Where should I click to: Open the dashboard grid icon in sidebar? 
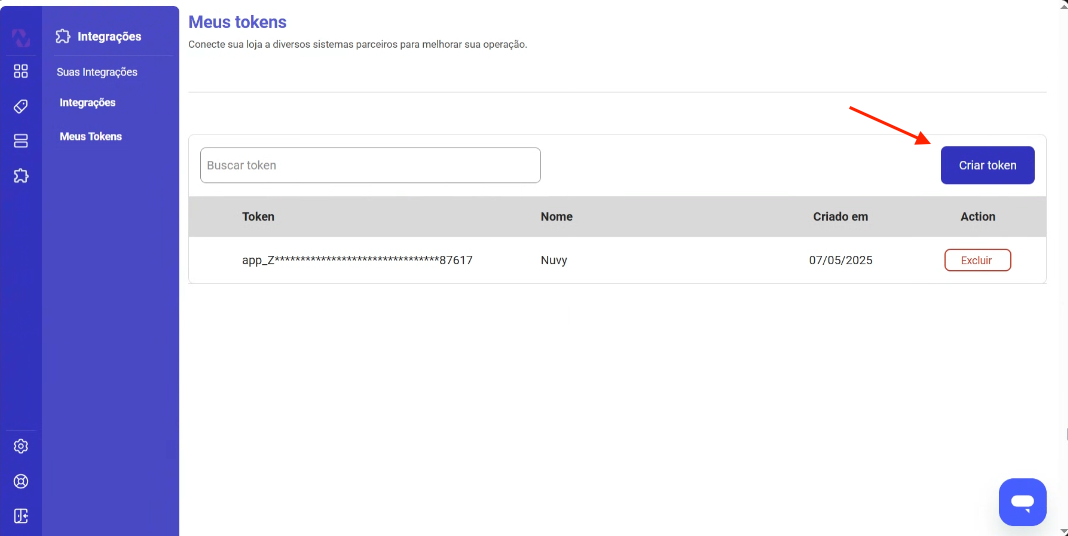21,71
